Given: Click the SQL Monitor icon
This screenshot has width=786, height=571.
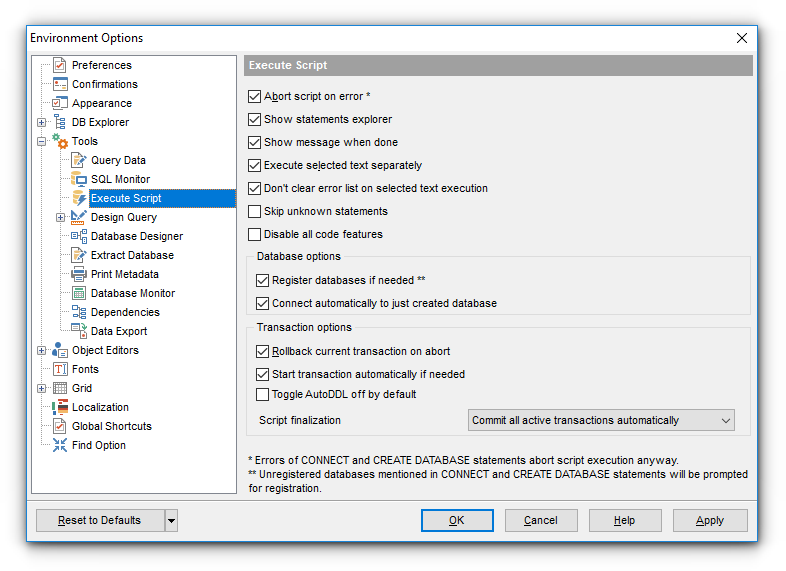Looking at the screenshot, I should 79,179.
